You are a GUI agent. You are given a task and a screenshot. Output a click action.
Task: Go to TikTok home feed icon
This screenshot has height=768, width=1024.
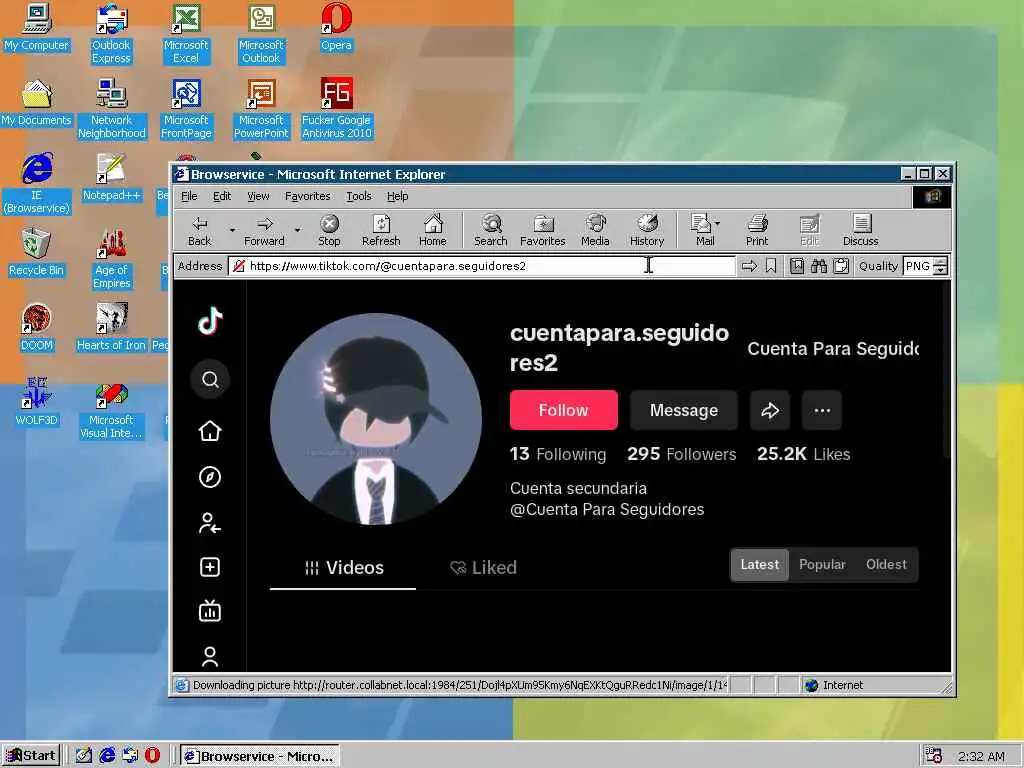[x=210, y=431]
